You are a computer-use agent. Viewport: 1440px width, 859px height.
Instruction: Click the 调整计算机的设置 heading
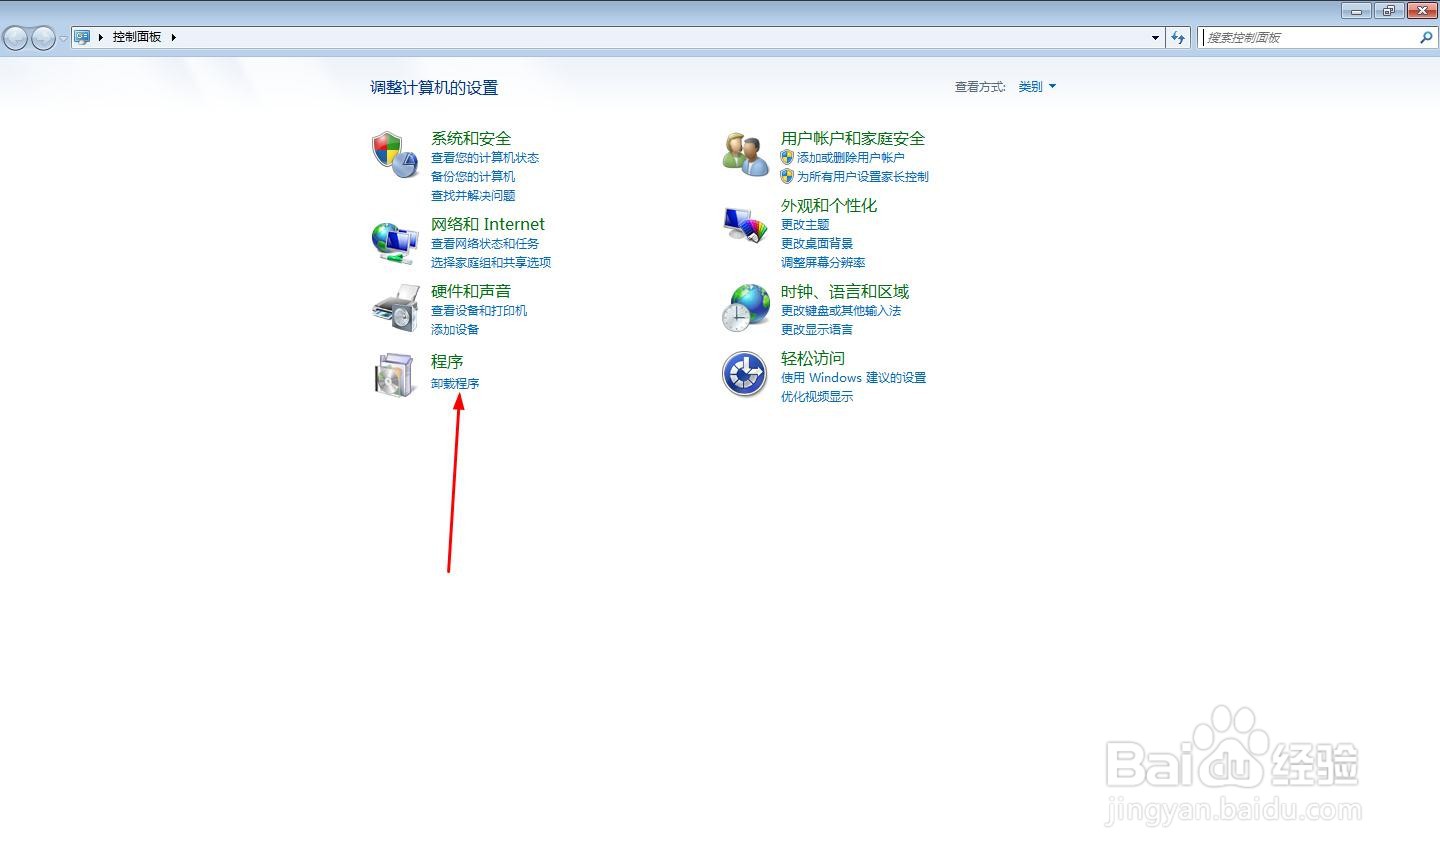tap(434, 88)
